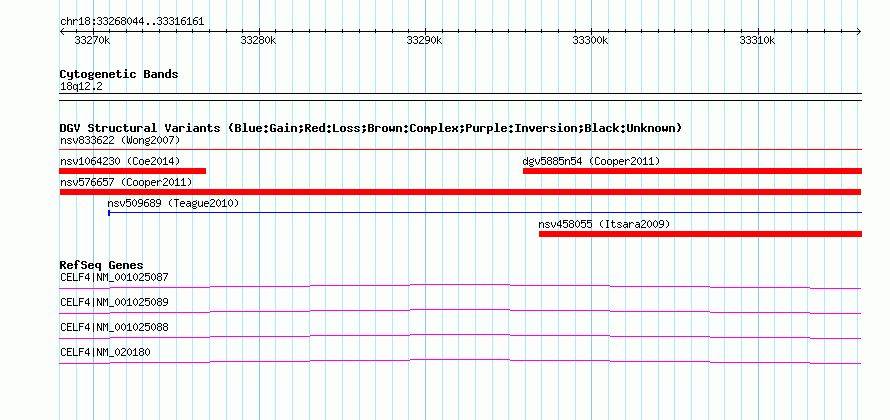Viewport: 890px width, 420px height.
Task: Click the right arrowhead of the ruler
Action: tap(859, 32)
